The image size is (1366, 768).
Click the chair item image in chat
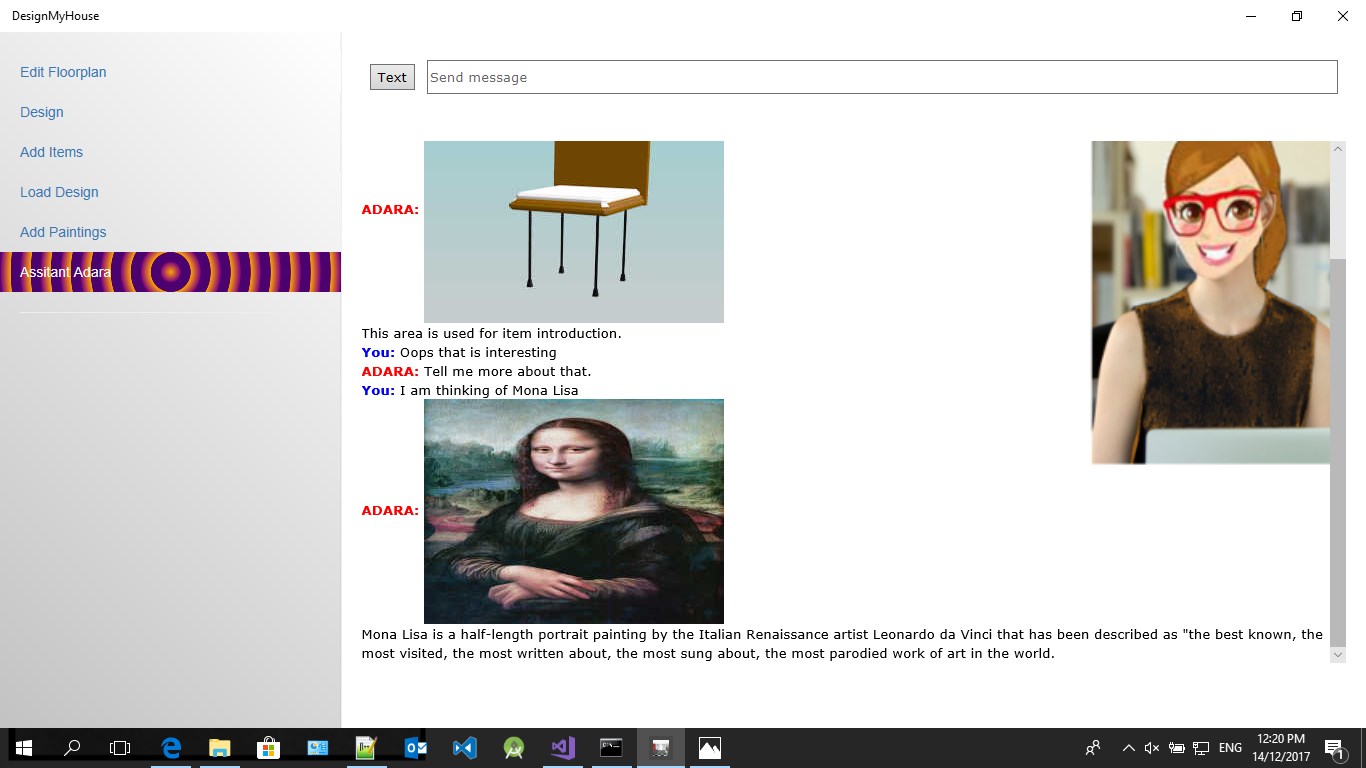[574, 232]
